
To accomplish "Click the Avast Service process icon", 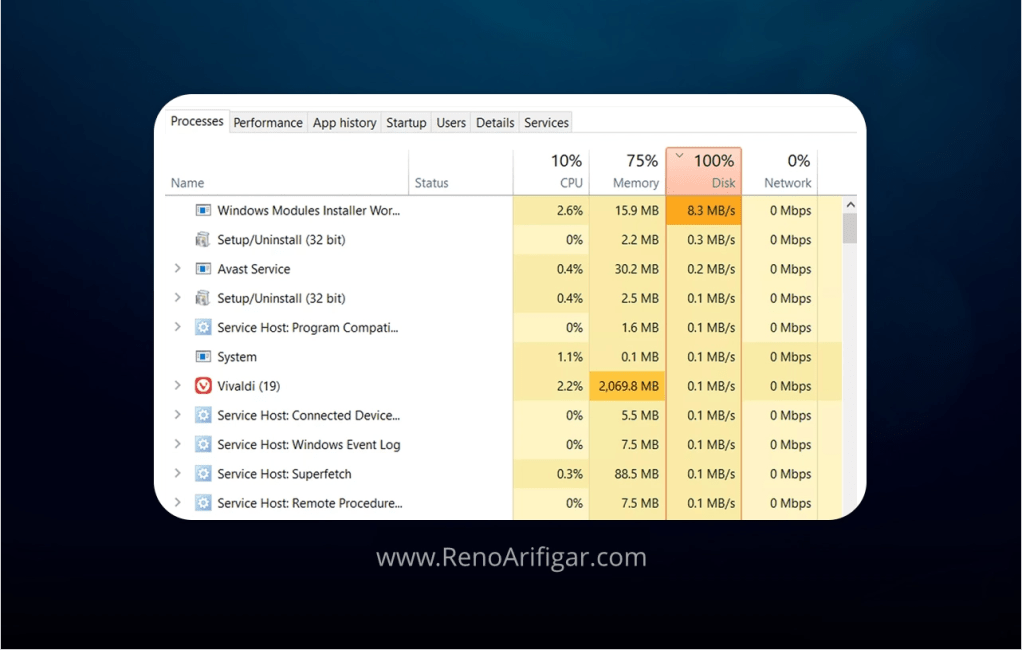I will point(204,268).
